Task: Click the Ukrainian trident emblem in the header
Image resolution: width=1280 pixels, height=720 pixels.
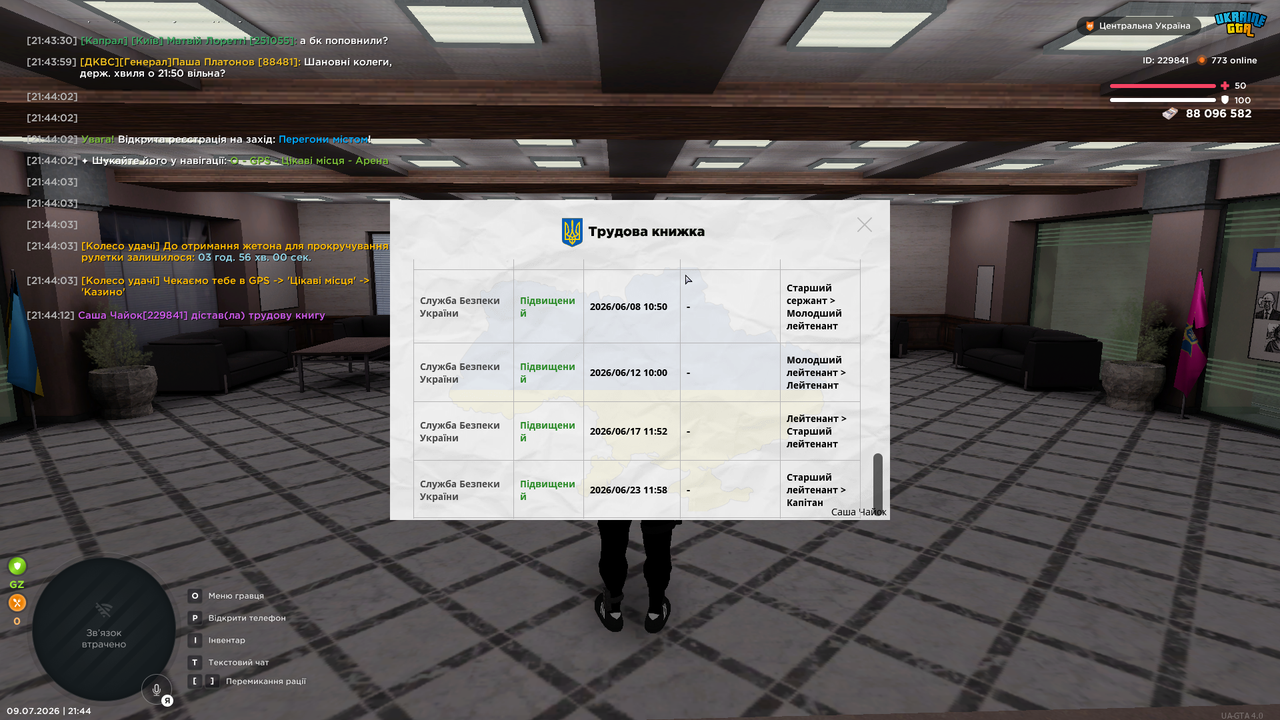Action: pyautogui.click(x=572, y=232)
